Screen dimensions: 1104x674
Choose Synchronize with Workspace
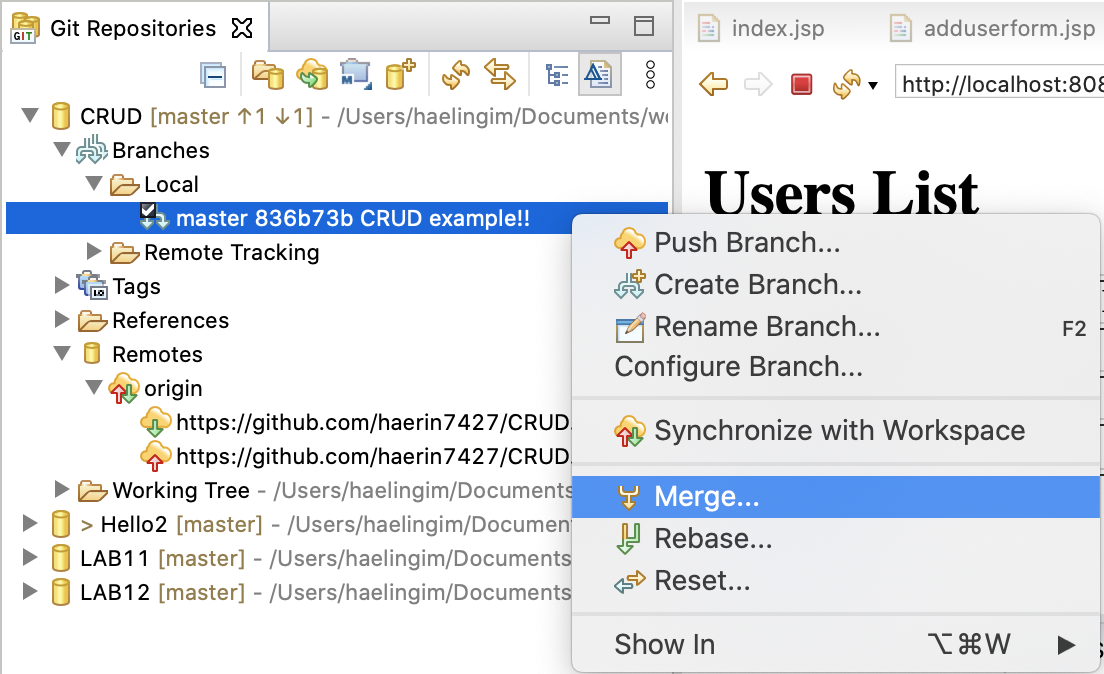click(x=836, y=431)
